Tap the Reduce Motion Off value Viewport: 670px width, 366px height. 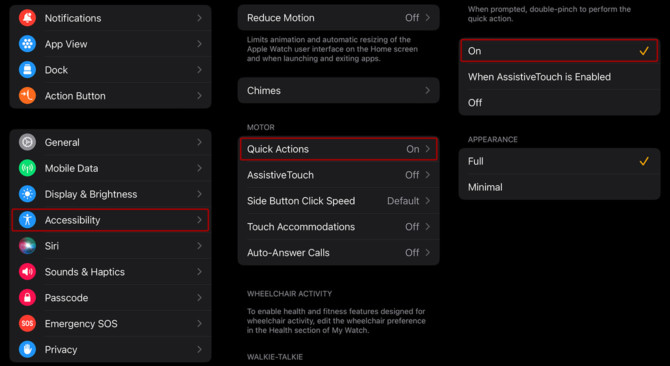click(x=412, y=18)
